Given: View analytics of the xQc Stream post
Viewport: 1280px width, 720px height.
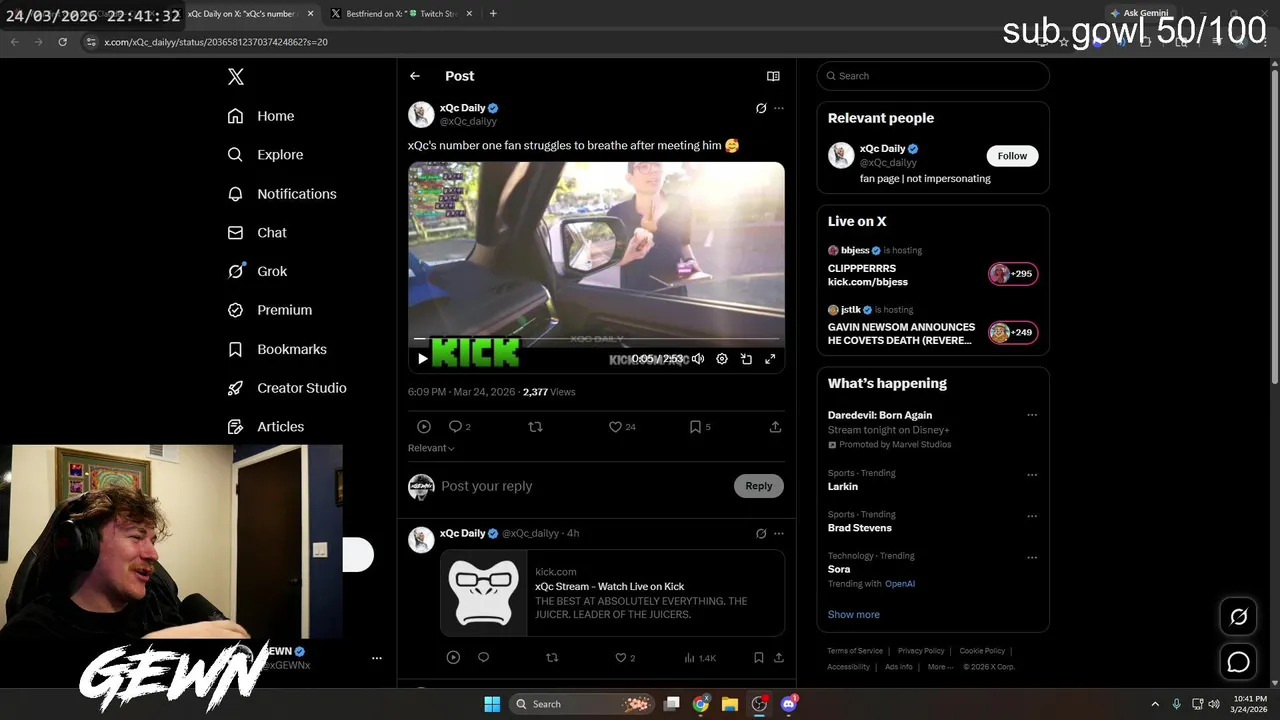Looking at the screenshot, I should tap(700, 658).
